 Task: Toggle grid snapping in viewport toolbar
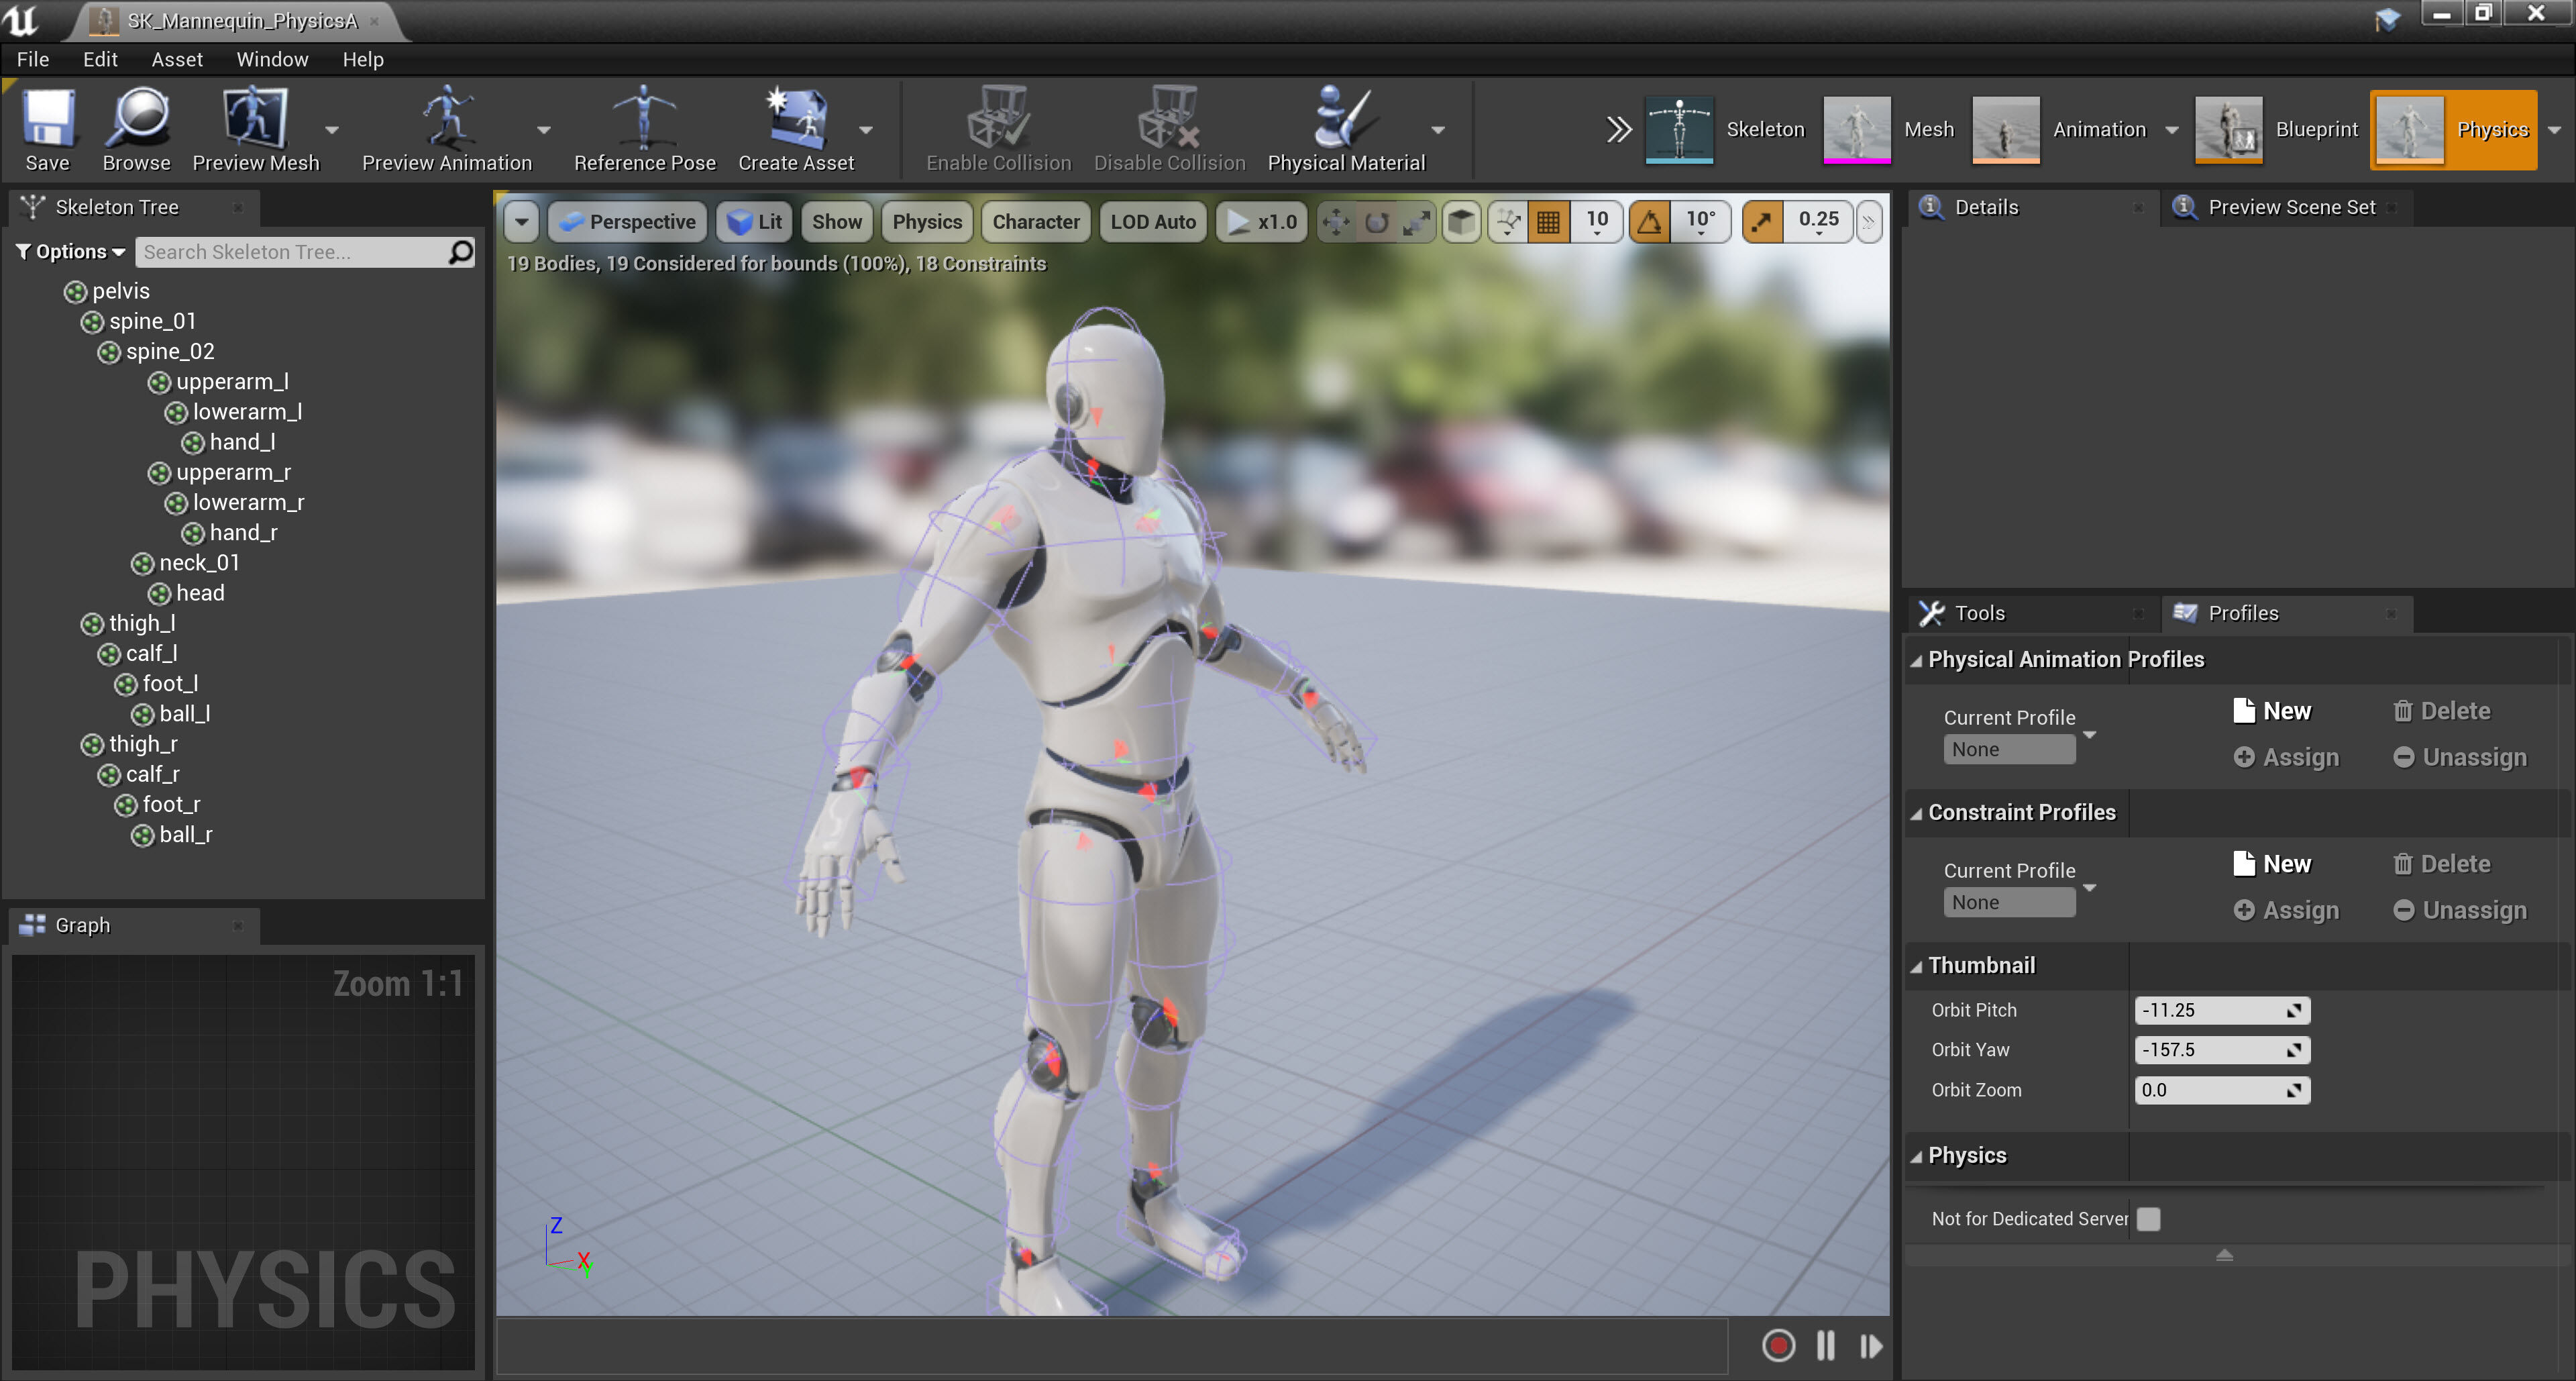tap(1548, 222)
